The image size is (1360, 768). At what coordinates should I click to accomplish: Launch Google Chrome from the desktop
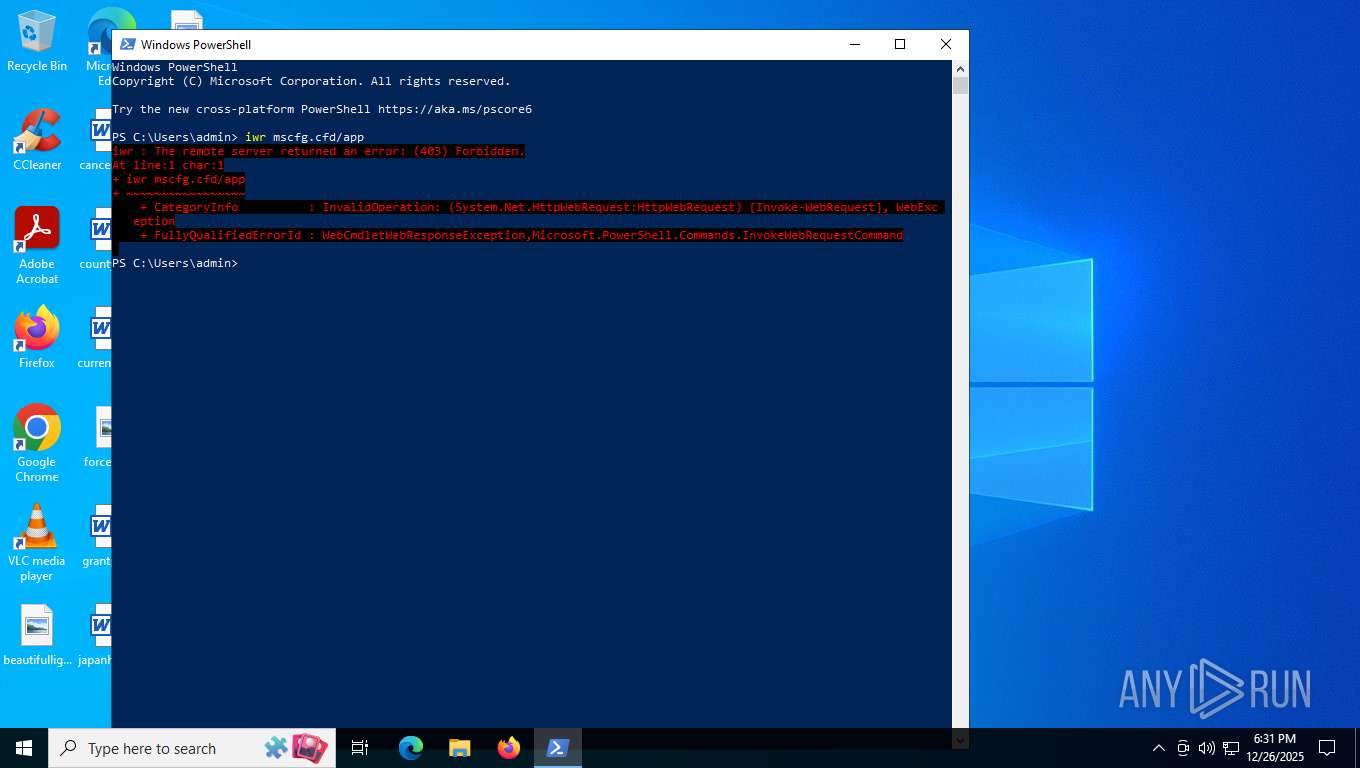pos(37,444)
